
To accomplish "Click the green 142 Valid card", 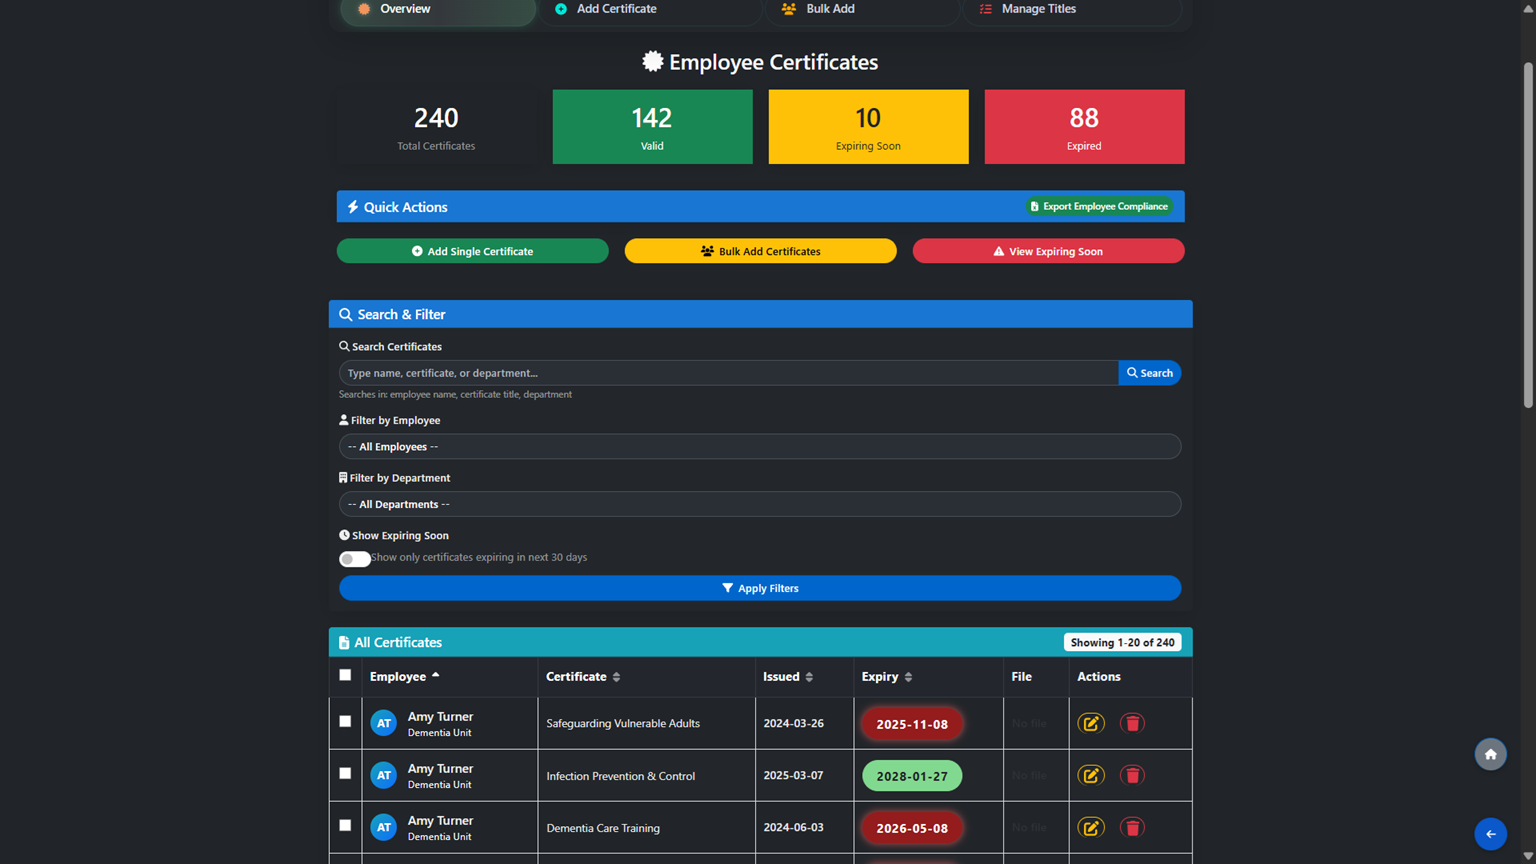I will tap(652, 127).
